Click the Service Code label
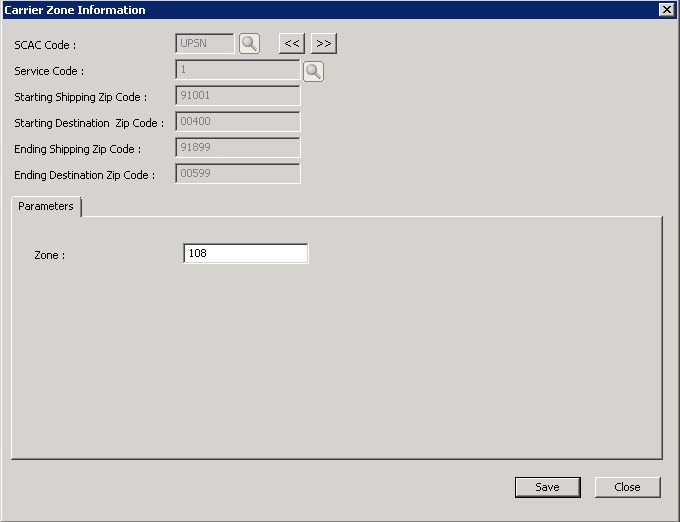The image size is (680, 522). click(49, 71)
